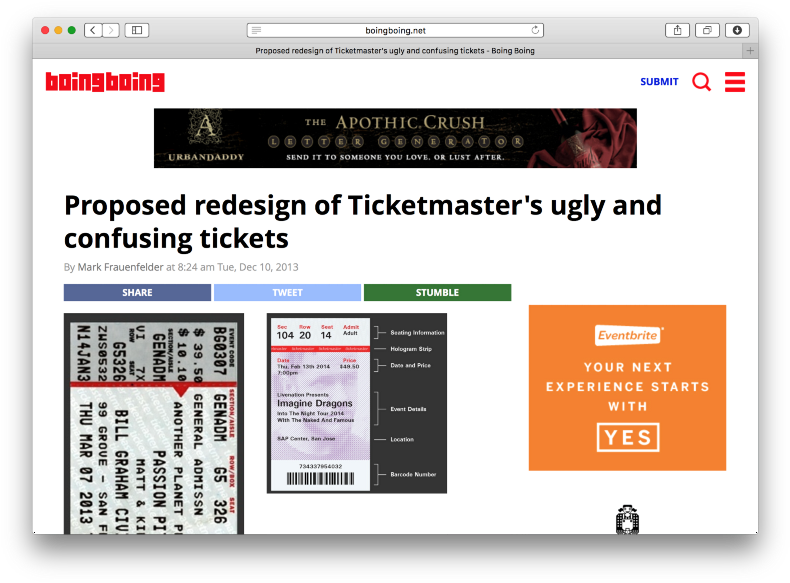Open the red search magnifier icon
Viewport: 790px width, 583px height.
point(701,82)
